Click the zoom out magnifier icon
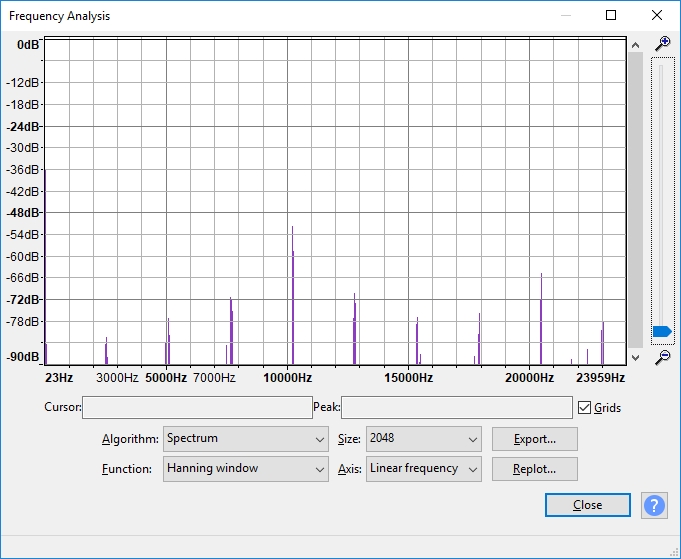This screenshot has height=559, width=681. (662, 357)
